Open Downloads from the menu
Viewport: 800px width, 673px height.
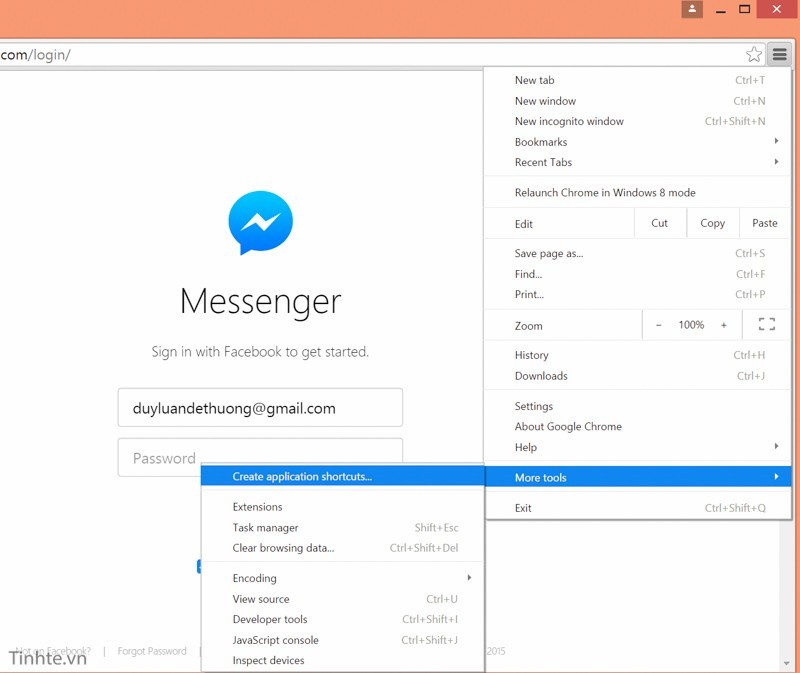coord(638,376)
